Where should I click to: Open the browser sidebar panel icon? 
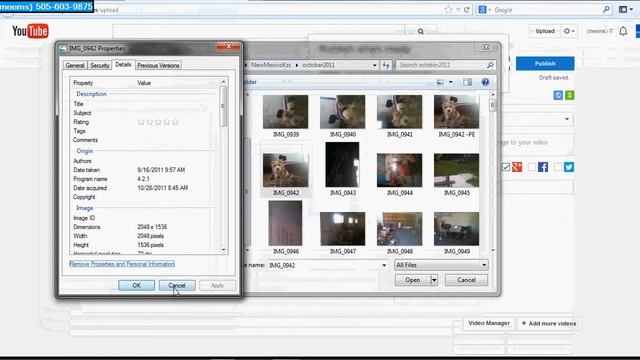tap(623, 9)
